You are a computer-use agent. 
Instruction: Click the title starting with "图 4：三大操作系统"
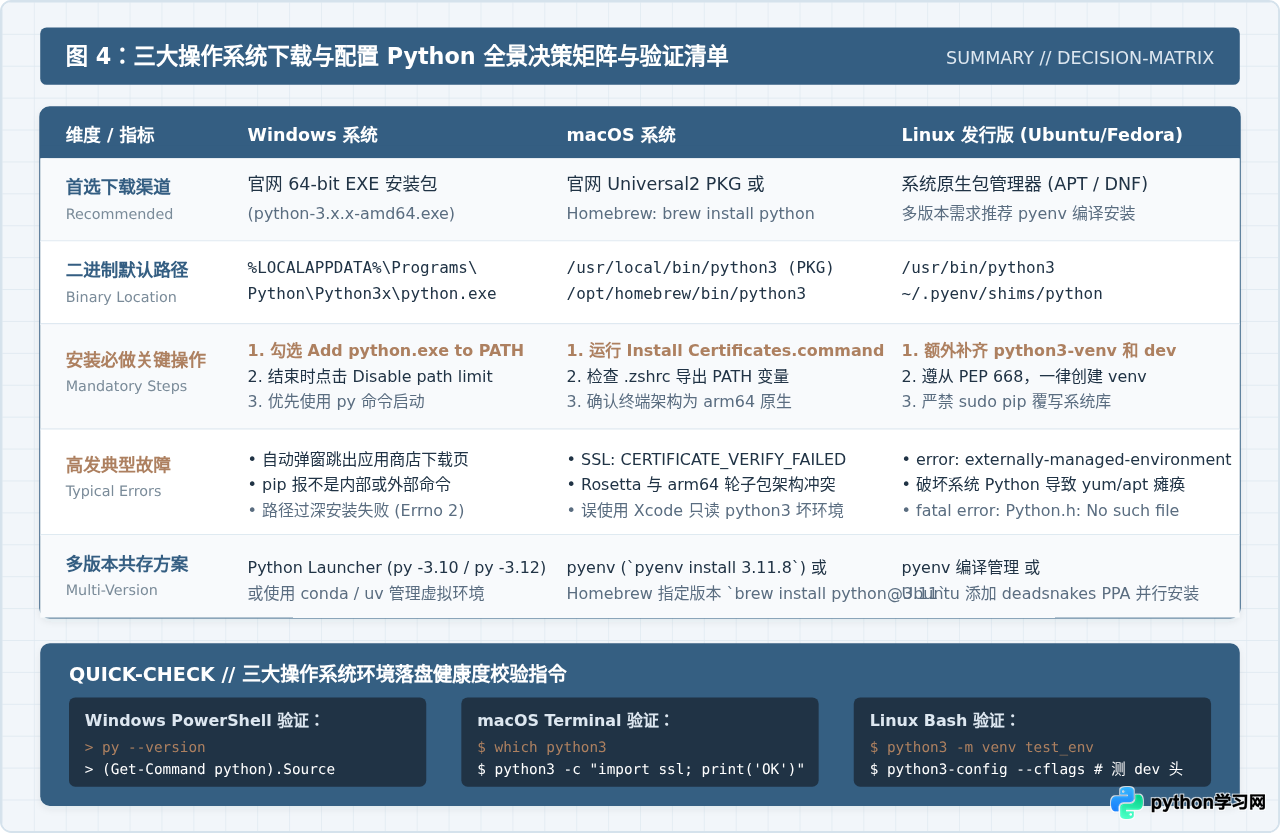[x=397, y=57]
